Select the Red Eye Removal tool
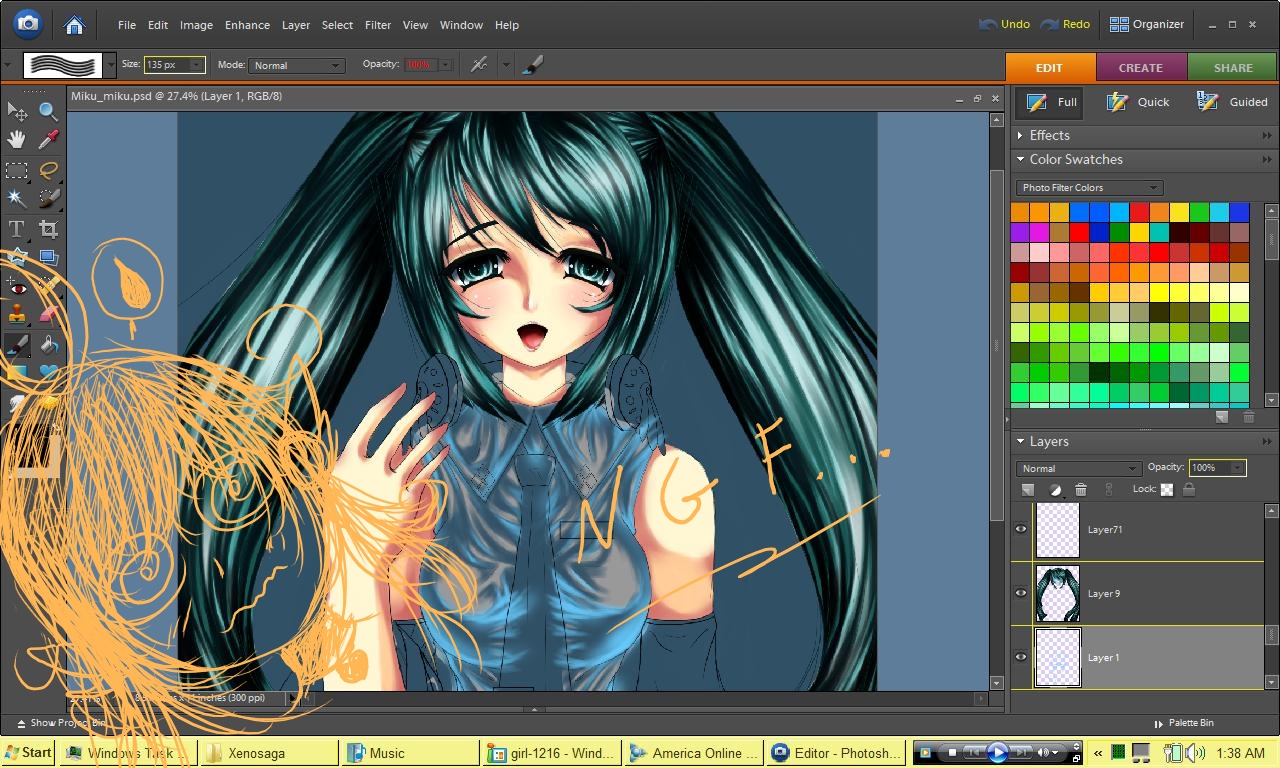This screenshot has width=1280, height=768. click(x=17, y=288)
